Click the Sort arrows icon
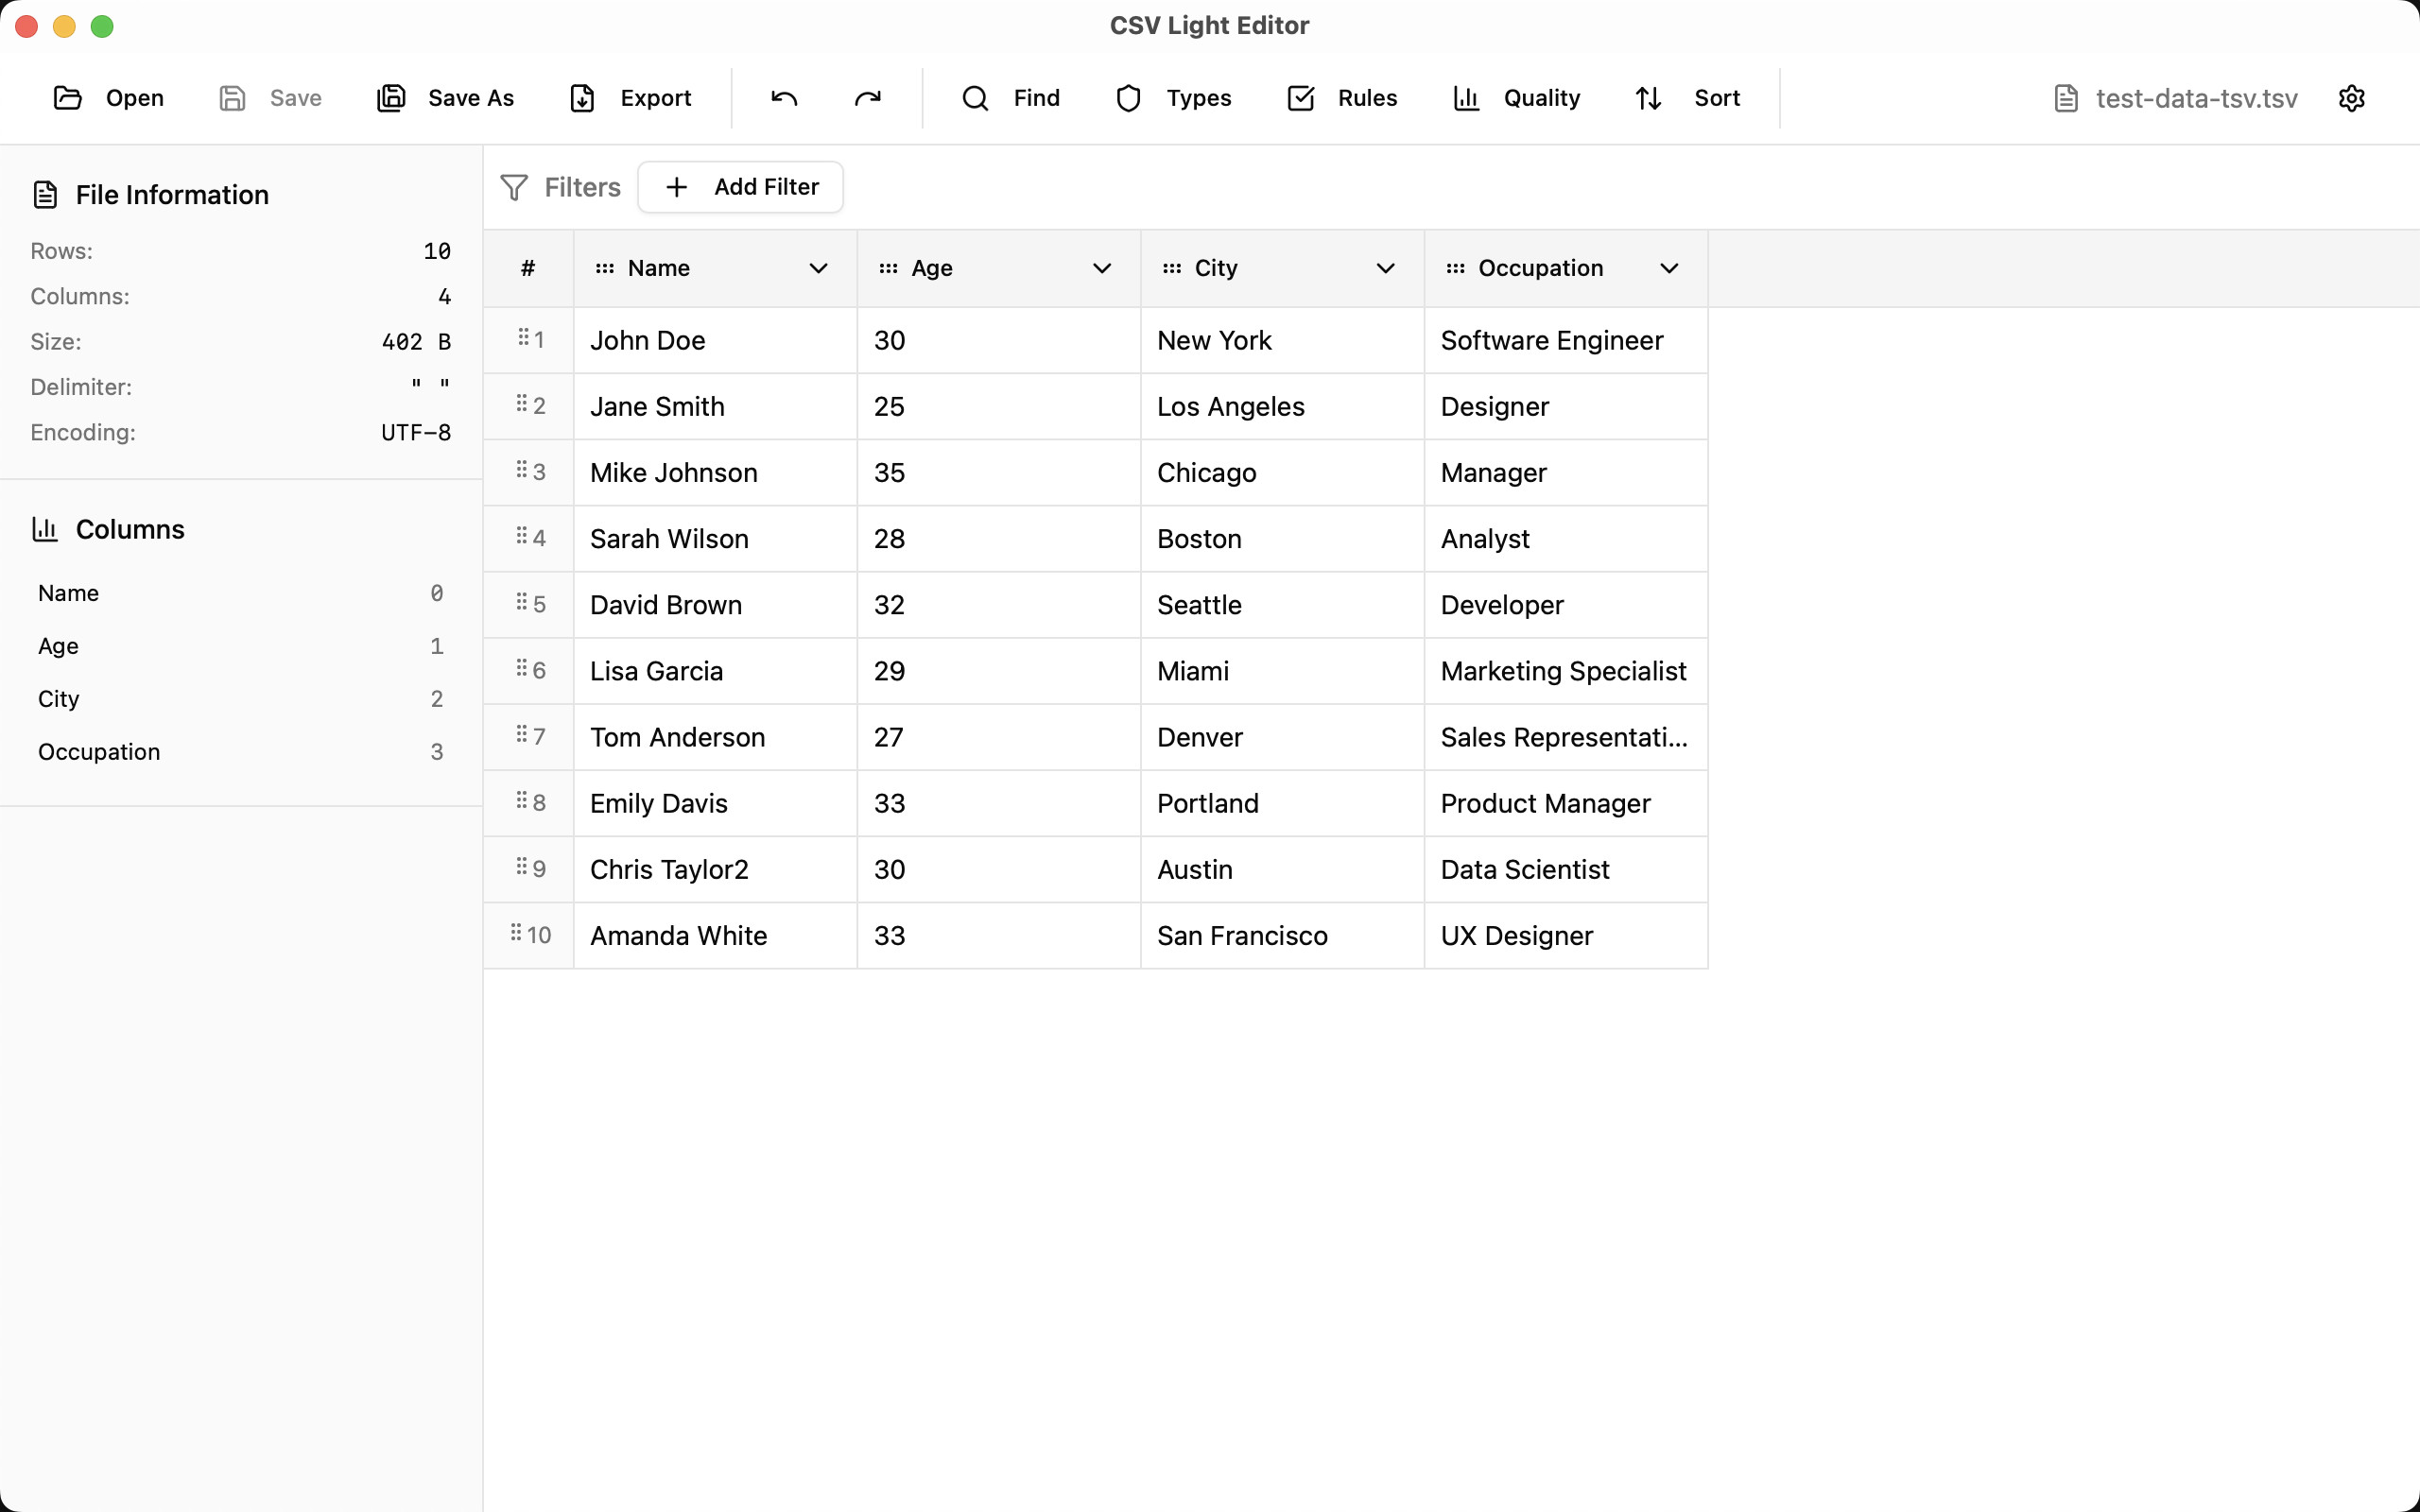Image resolution: width=2420 pixels, height=1512 pixels. tap(1648, 98)
